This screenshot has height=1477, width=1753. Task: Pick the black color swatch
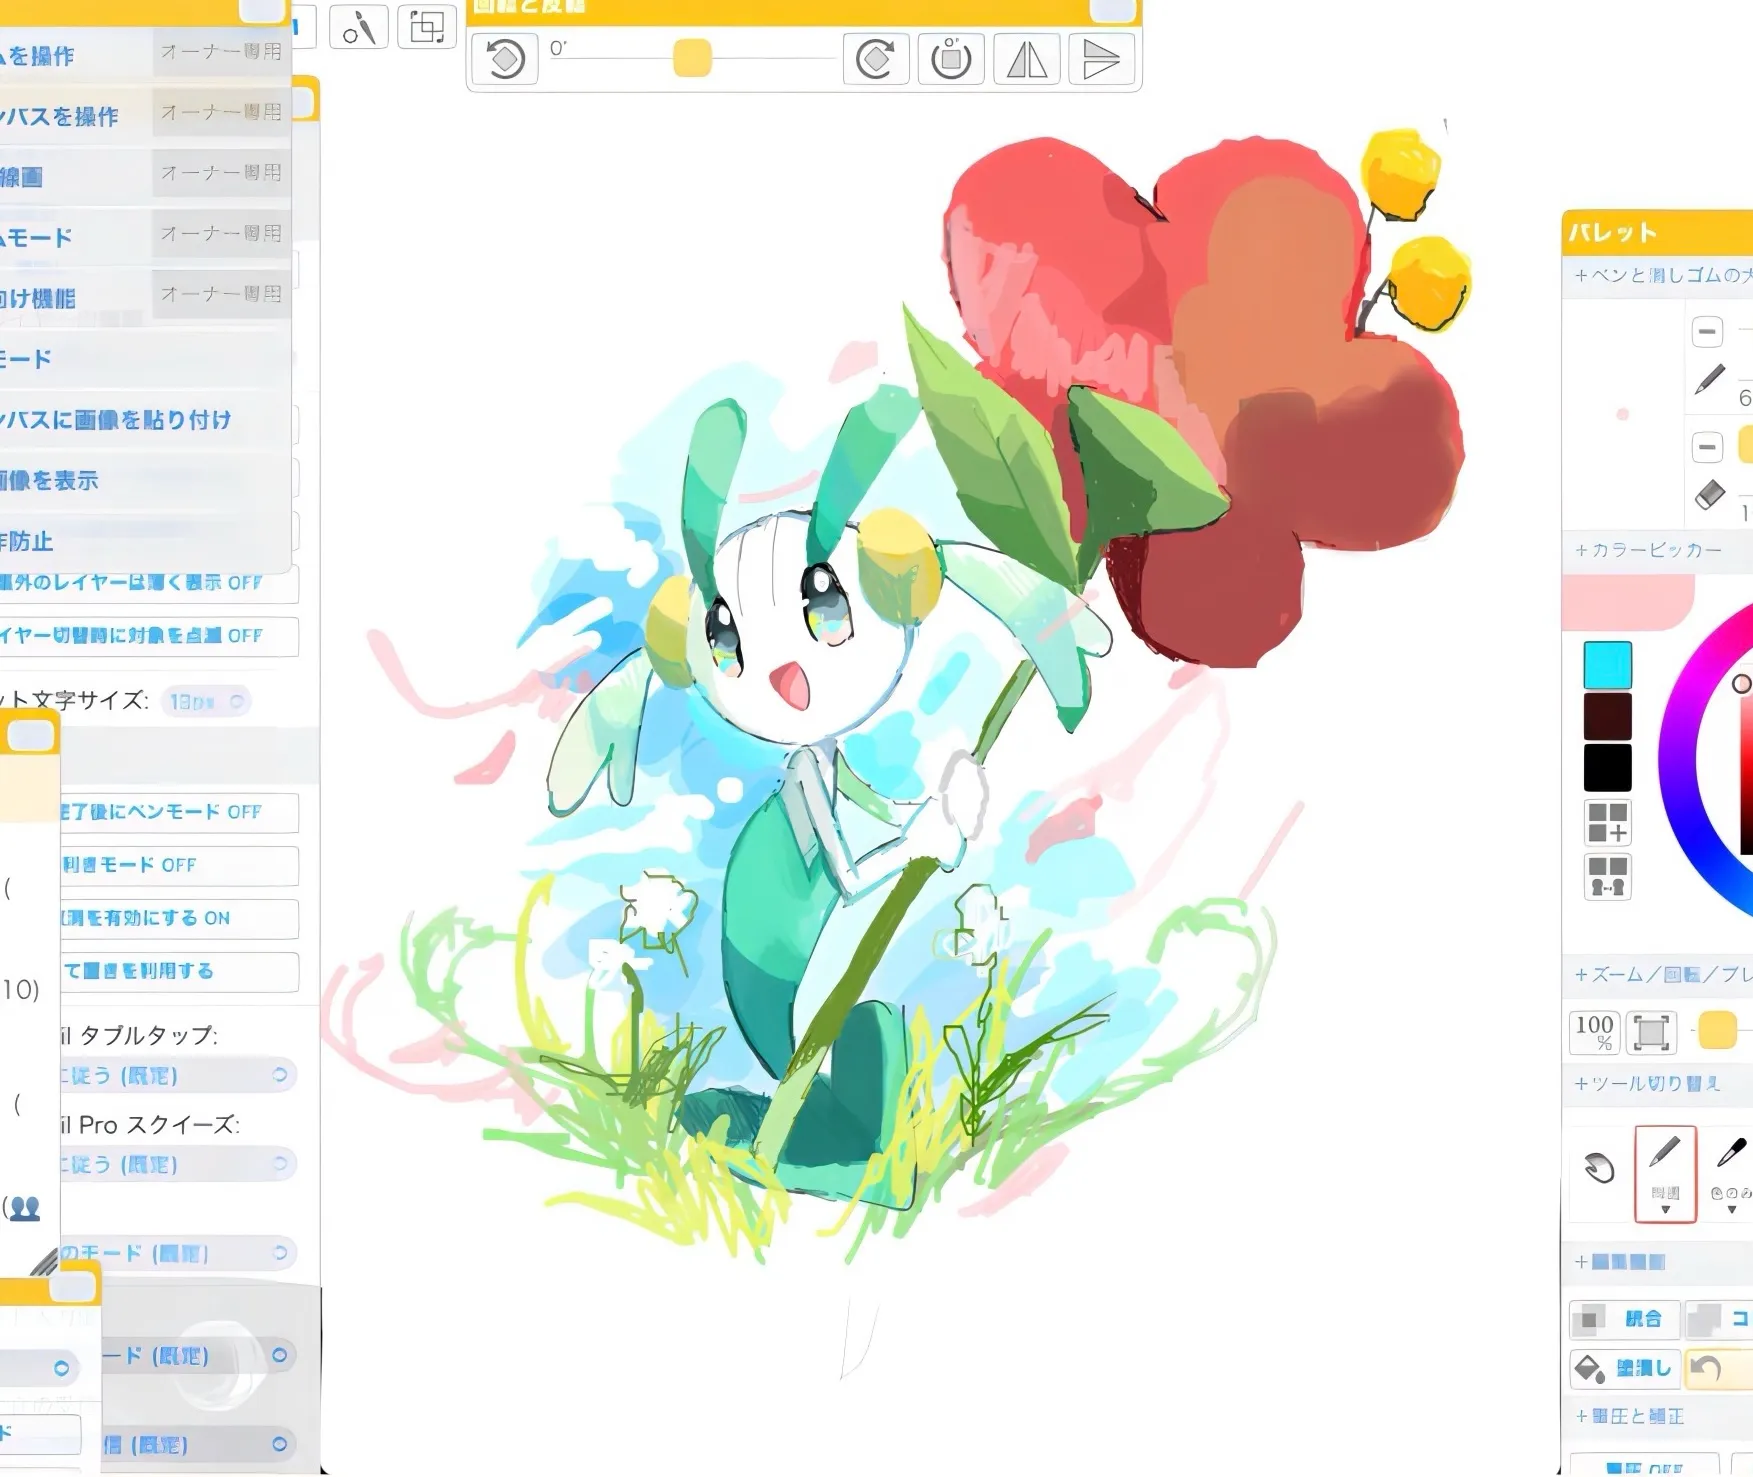coord(1607,767)
